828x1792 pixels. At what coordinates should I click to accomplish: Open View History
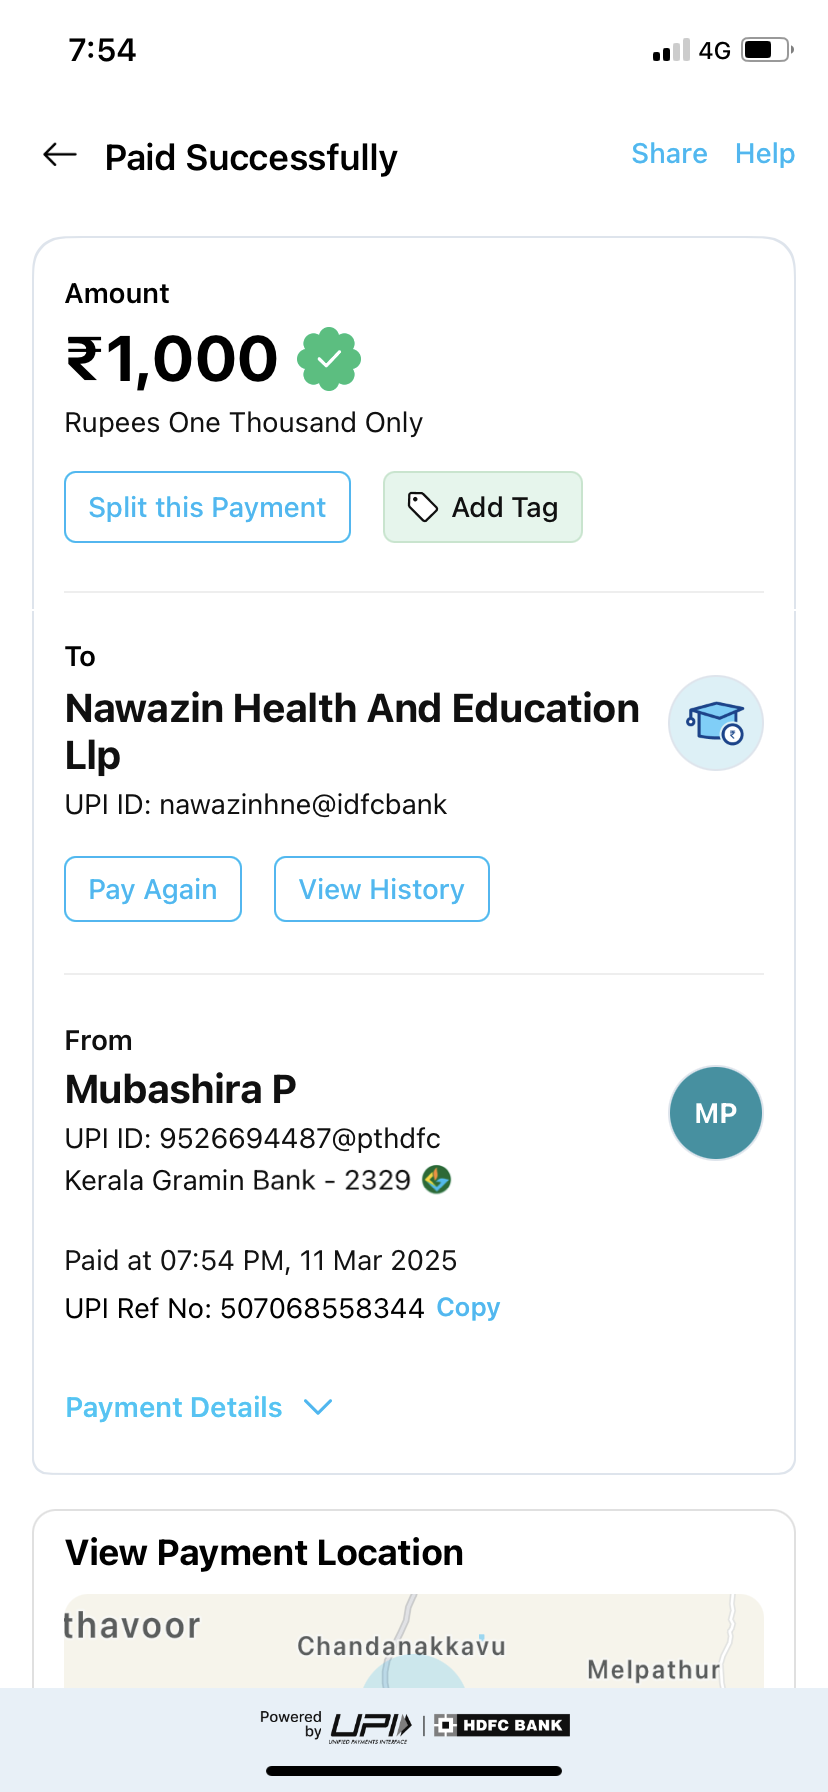coord(381,889)
